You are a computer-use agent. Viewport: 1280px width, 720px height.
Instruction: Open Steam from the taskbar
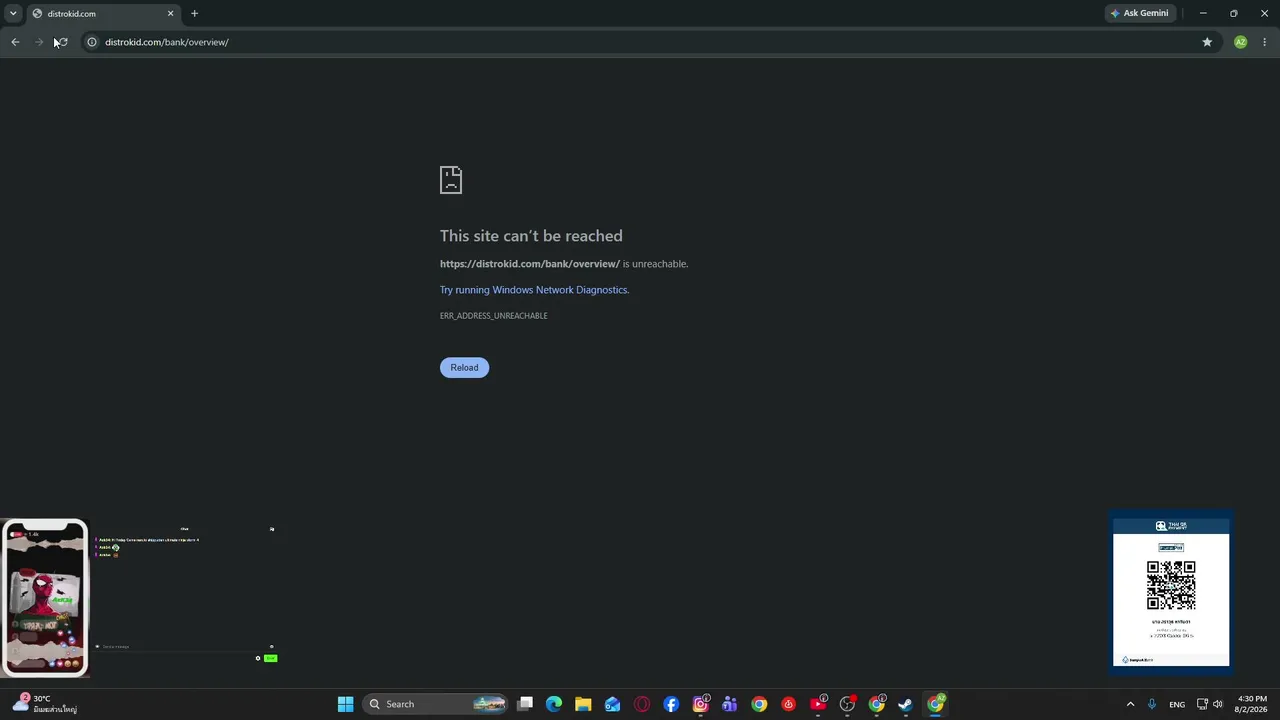(x=906, y=704)
